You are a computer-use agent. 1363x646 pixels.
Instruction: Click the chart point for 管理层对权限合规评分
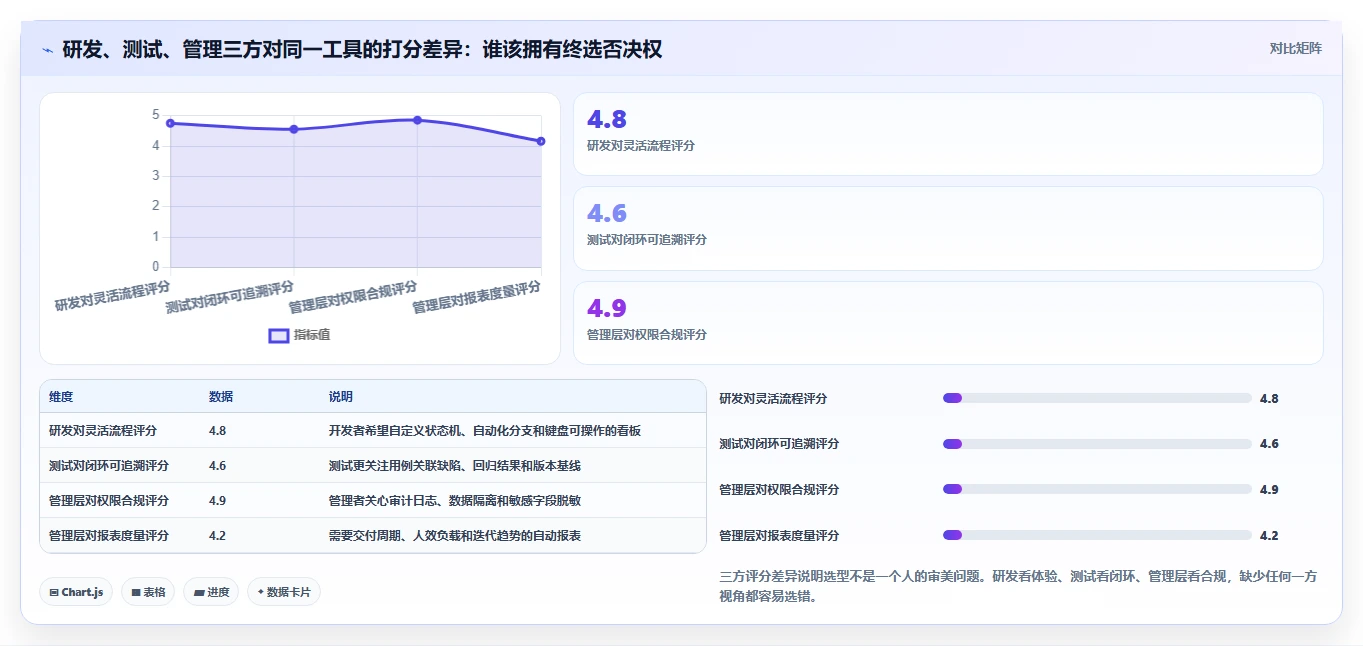click(417, 120)
